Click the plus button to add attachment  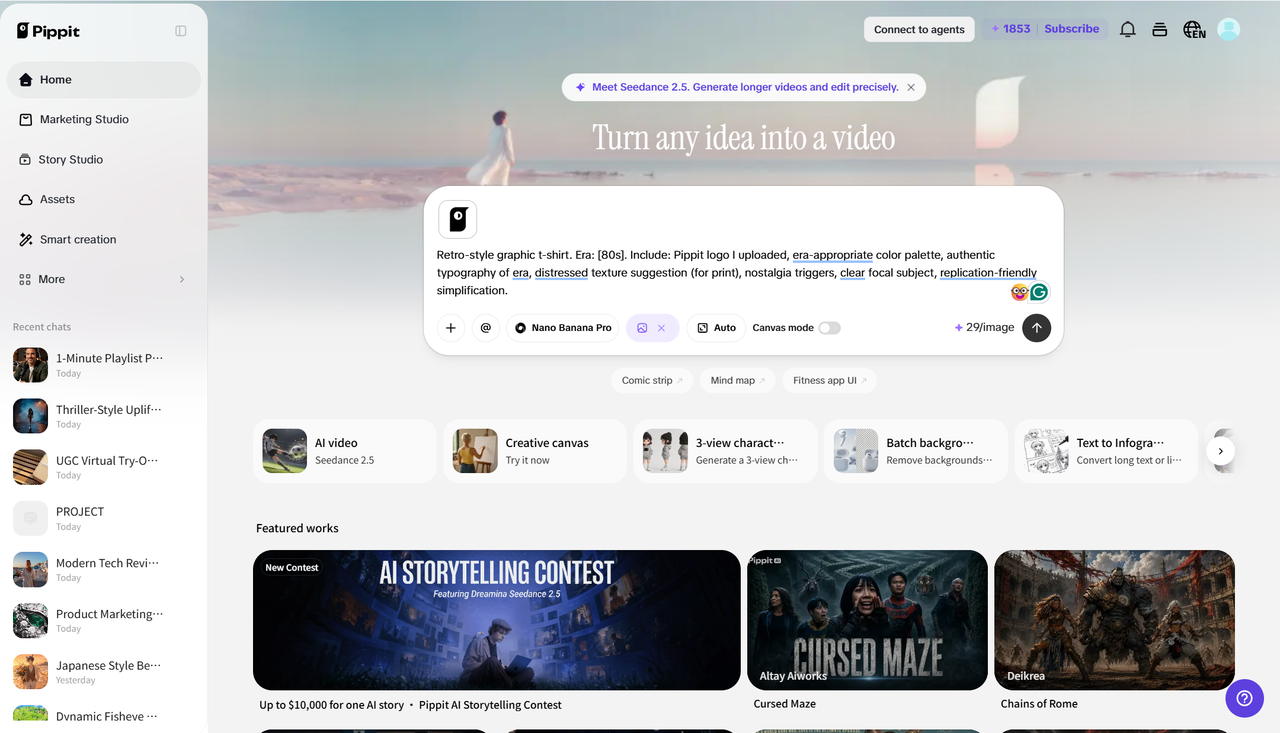tap(451, 328)
